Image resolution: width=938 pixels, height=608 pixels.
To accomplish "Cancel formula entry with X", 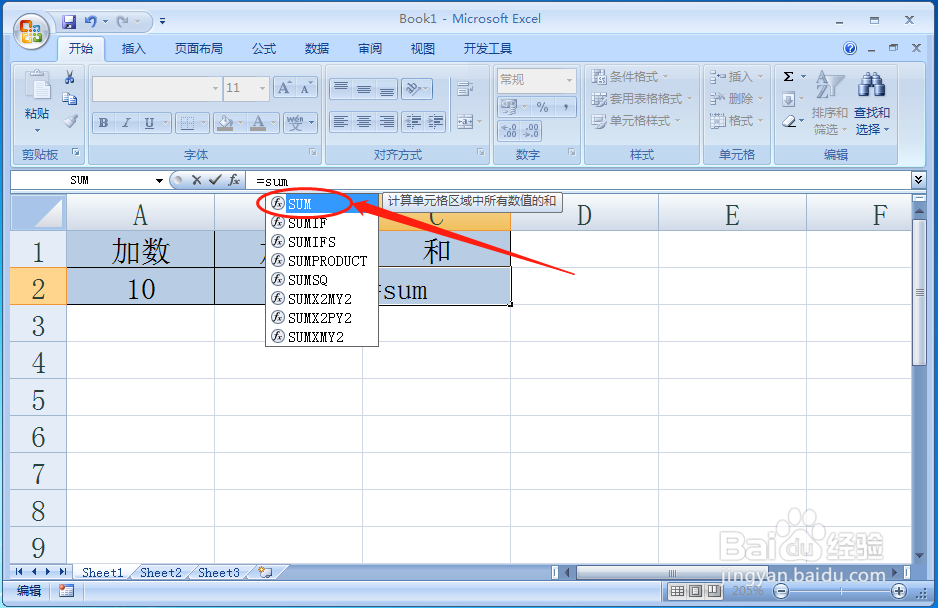I will (x=196, y=180).
